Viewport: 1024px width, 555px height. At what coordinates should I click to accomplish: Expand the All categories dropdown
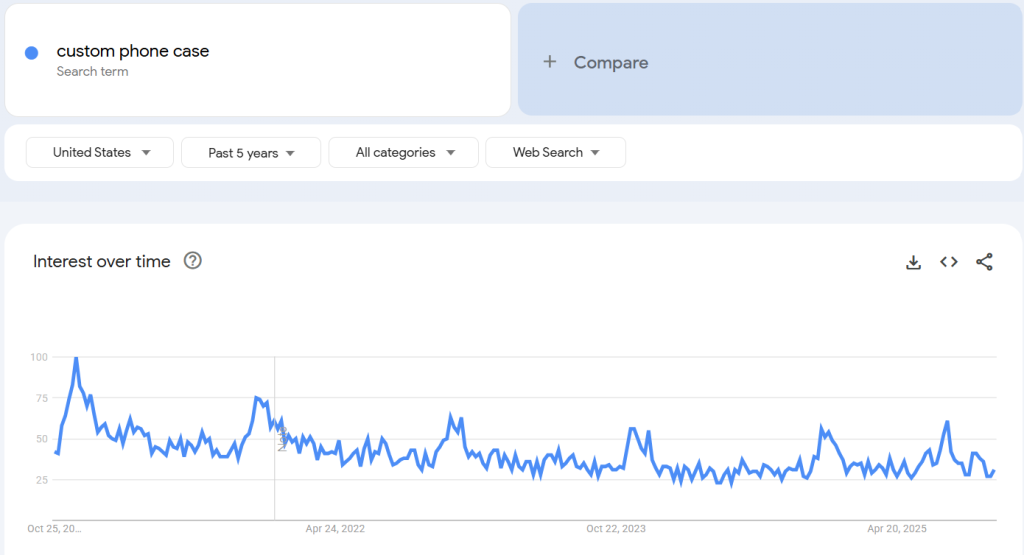(404, 153)
